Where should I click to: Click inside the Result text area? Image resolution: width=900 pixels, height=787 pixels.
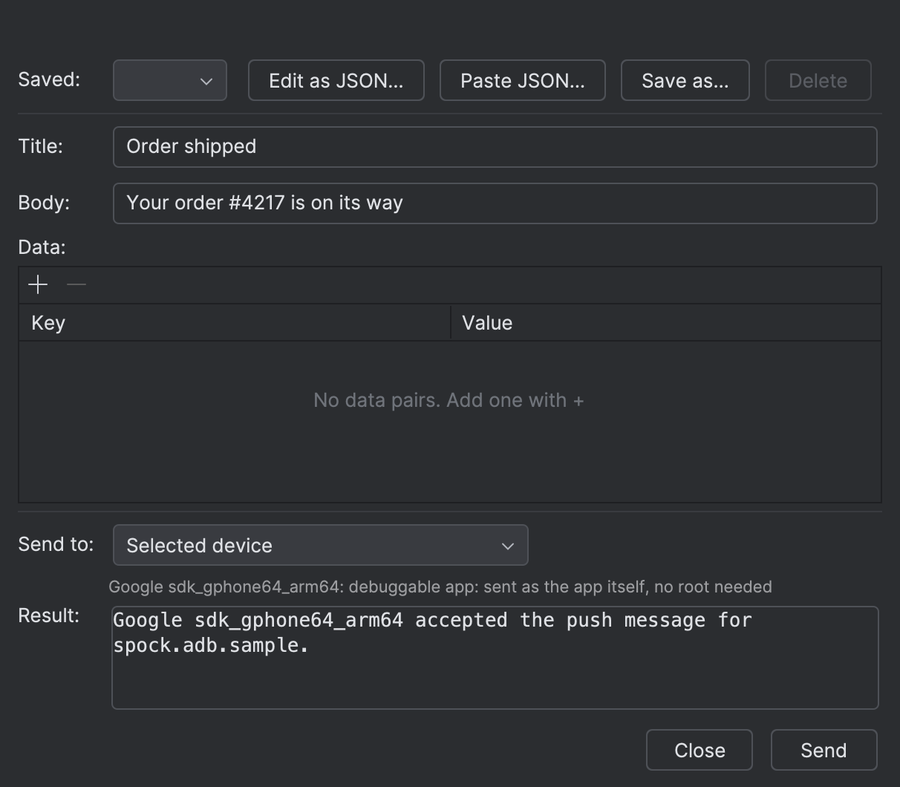[495, 658]
